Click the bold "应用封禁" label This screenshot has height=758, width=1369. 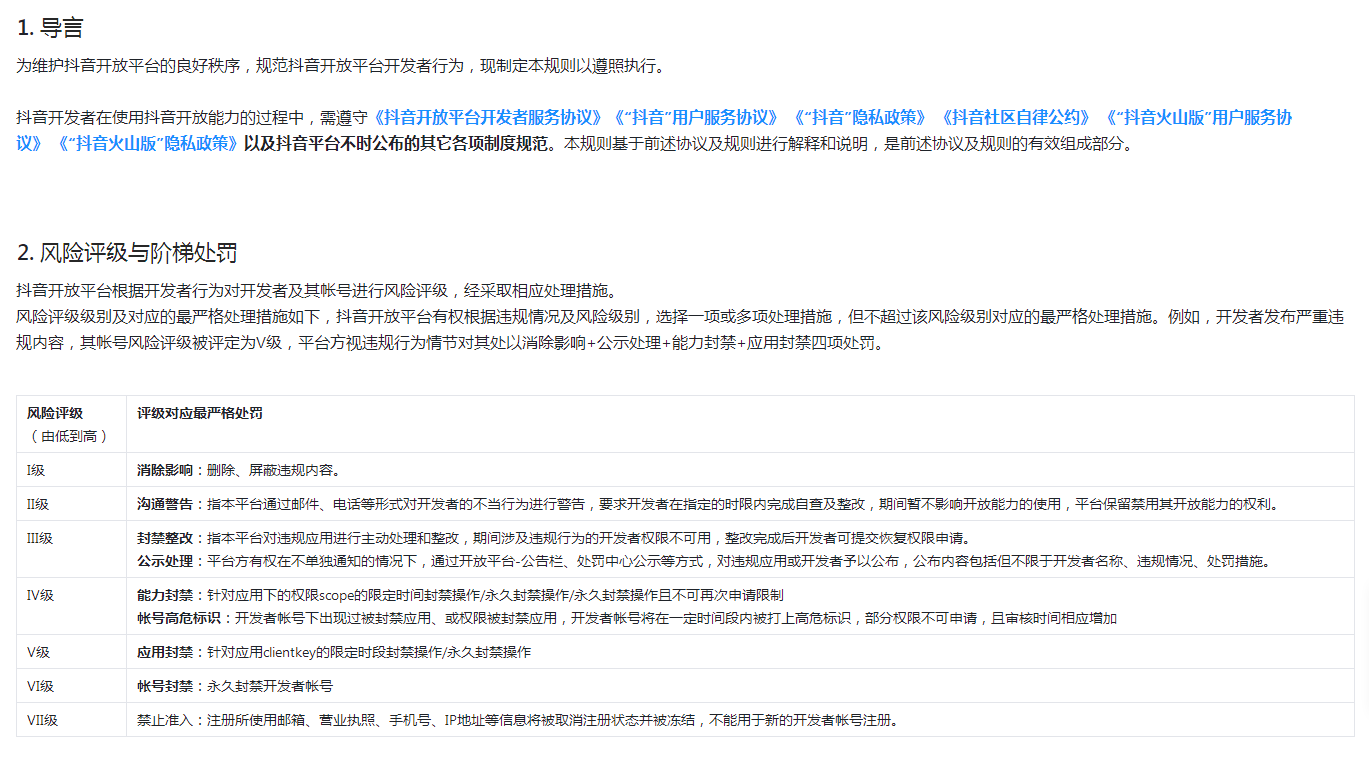click(x=165, y=652)
